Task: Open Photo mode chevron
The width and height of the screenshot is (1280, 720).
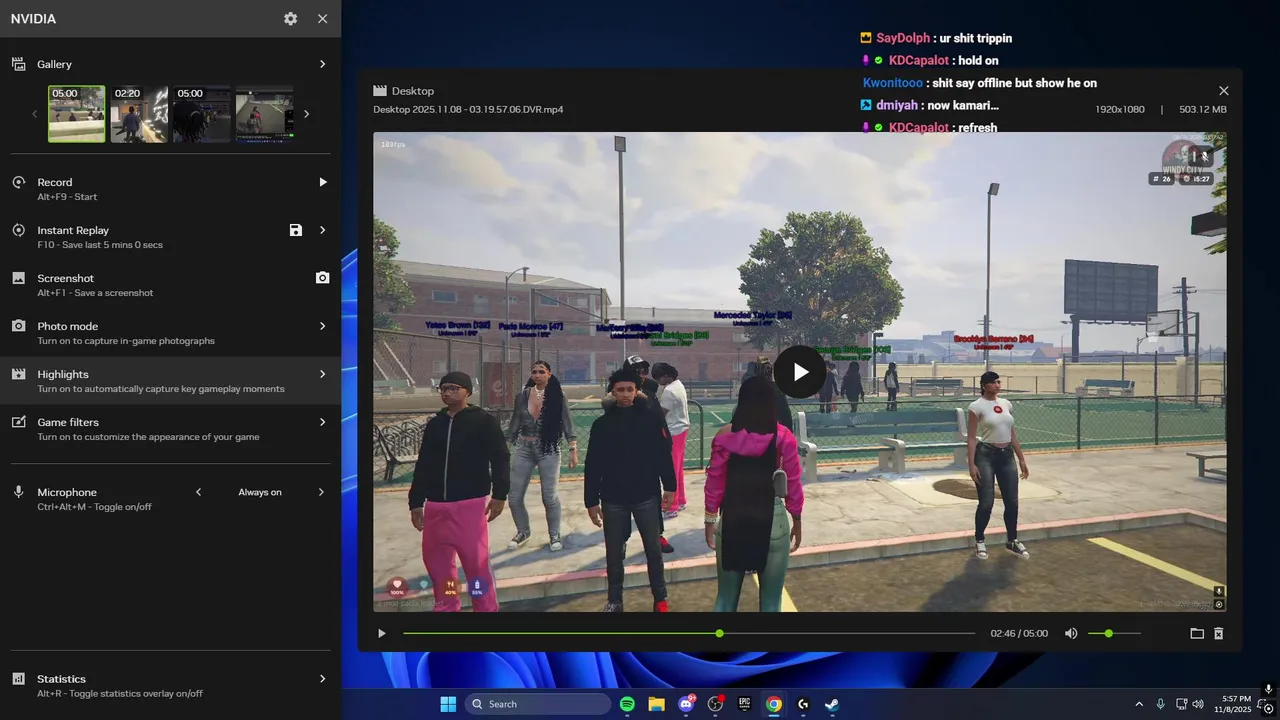Action: tap(322, 326)
